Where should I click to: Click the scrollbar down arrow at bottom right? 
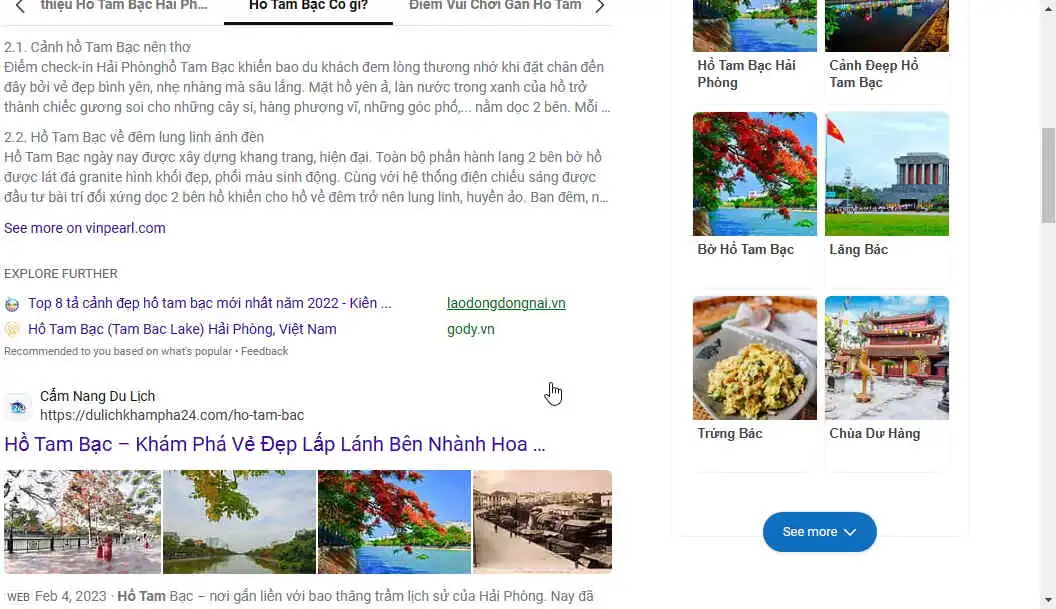click(x=1048, y=600)
